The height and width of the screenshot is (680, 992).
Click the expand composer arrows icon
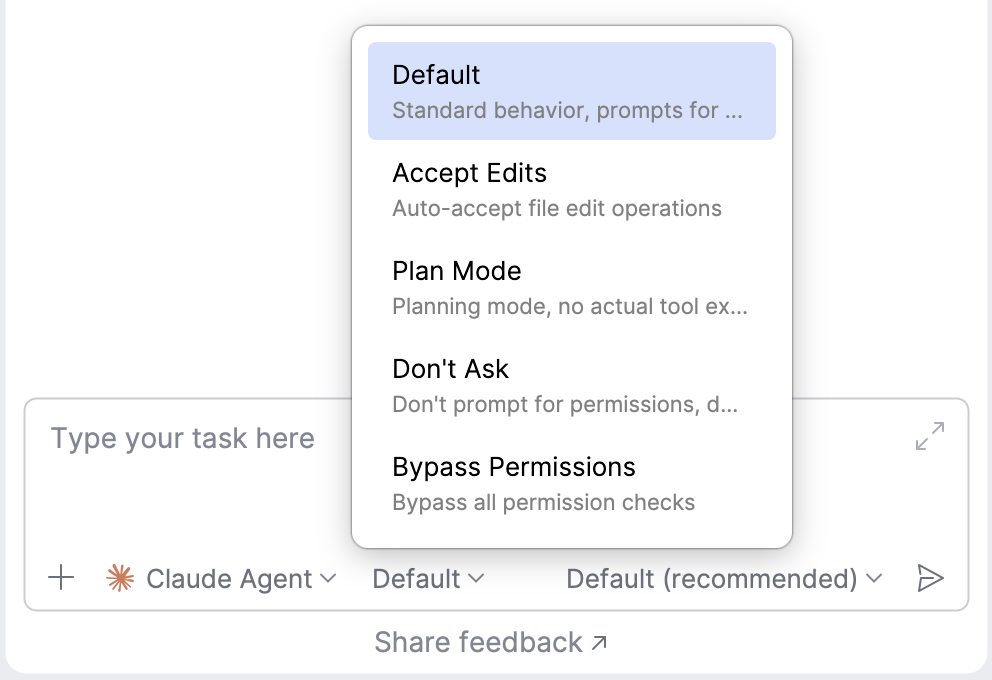929,437
